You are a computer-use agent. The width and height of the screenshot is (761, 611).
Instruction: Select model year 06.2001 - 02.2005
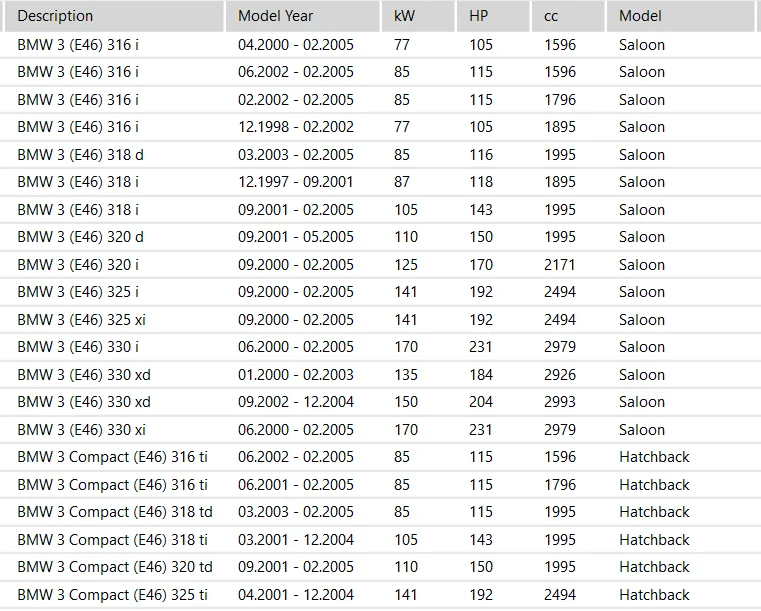pyautogui.click(x=296, y=485)
